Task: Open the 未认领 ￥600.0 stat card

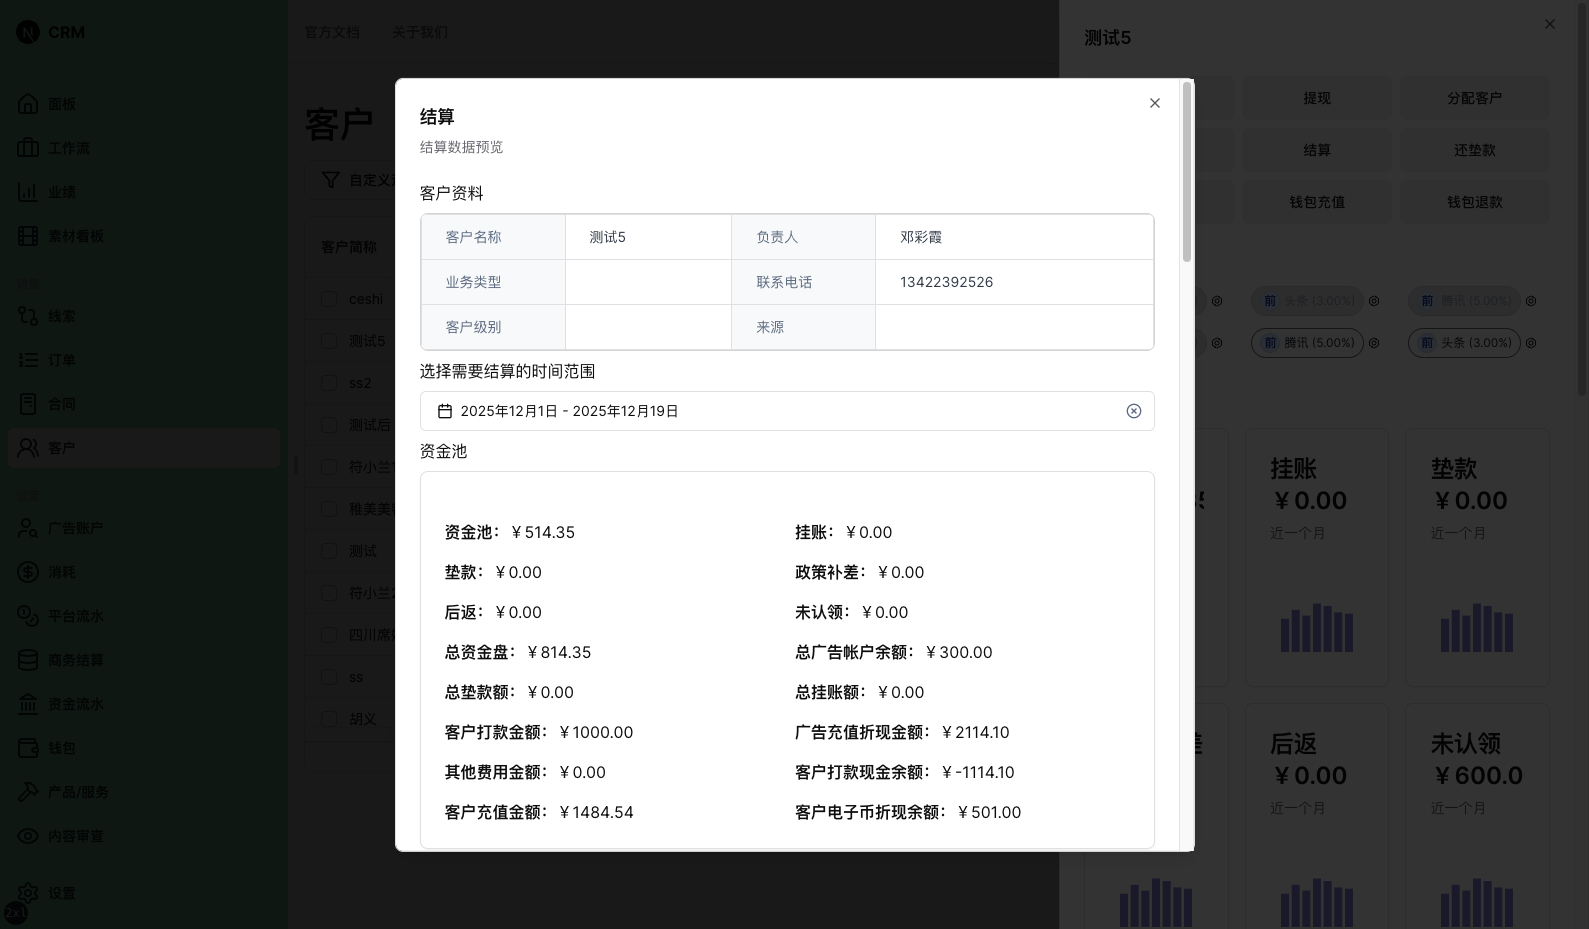Action: pyautogui.click(x=1477, y=815)
